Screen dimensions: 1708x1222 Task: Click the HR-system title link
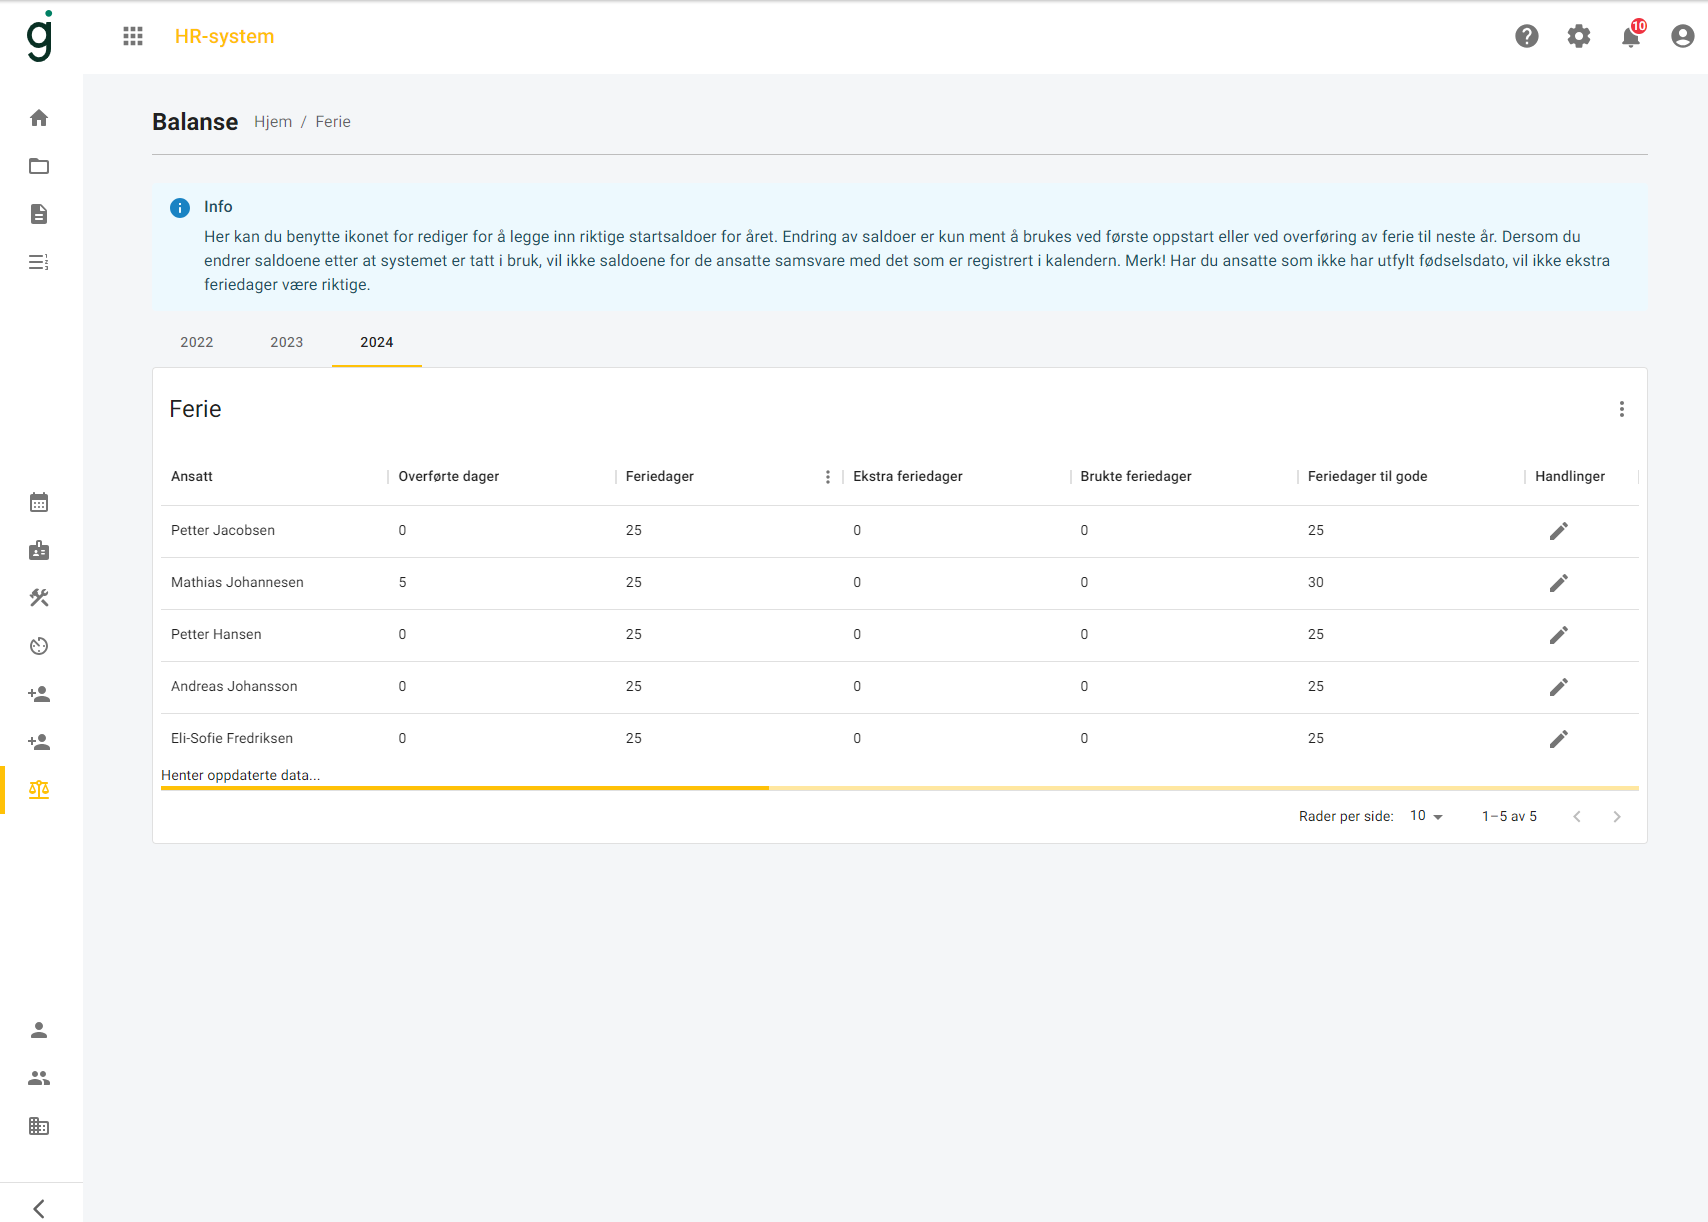click(x=224, y=36)
